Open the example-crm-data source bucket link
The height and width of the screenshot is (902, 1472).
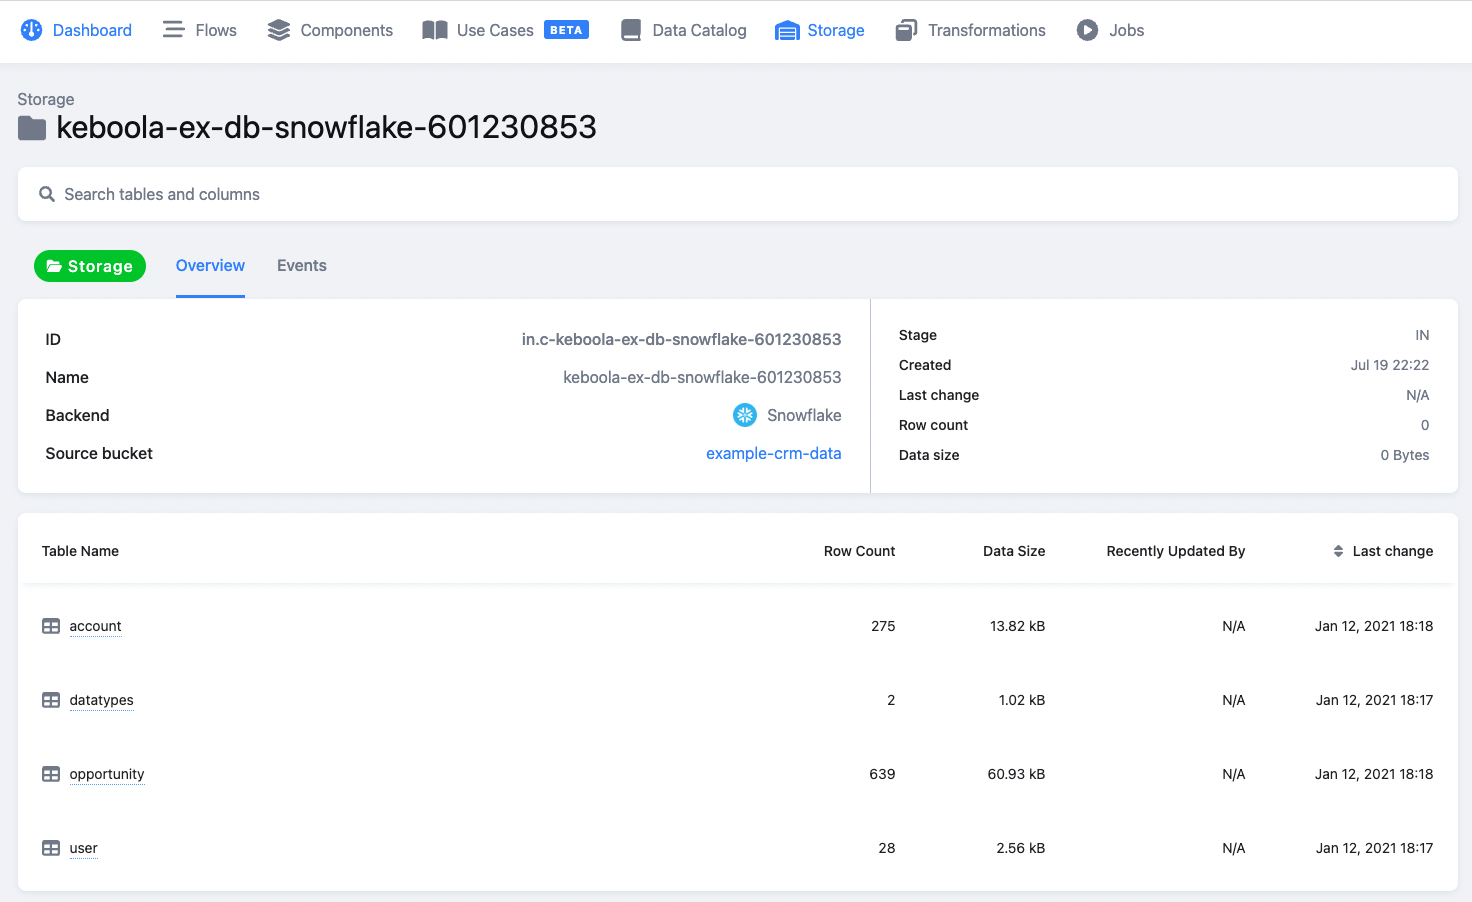point(773,453)
